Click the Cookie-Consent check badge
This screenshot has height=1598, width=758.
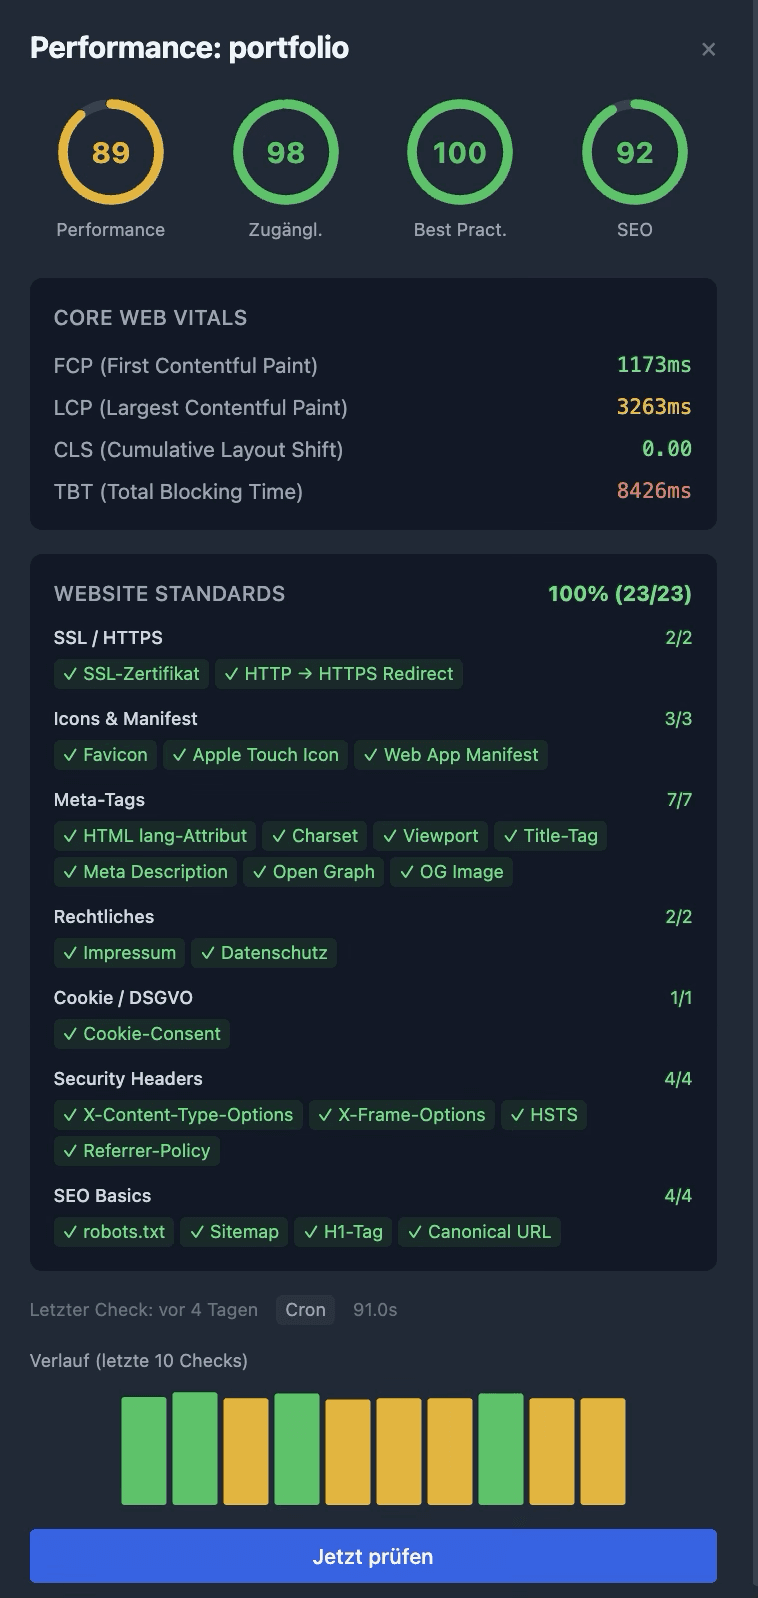(141, 1033)
